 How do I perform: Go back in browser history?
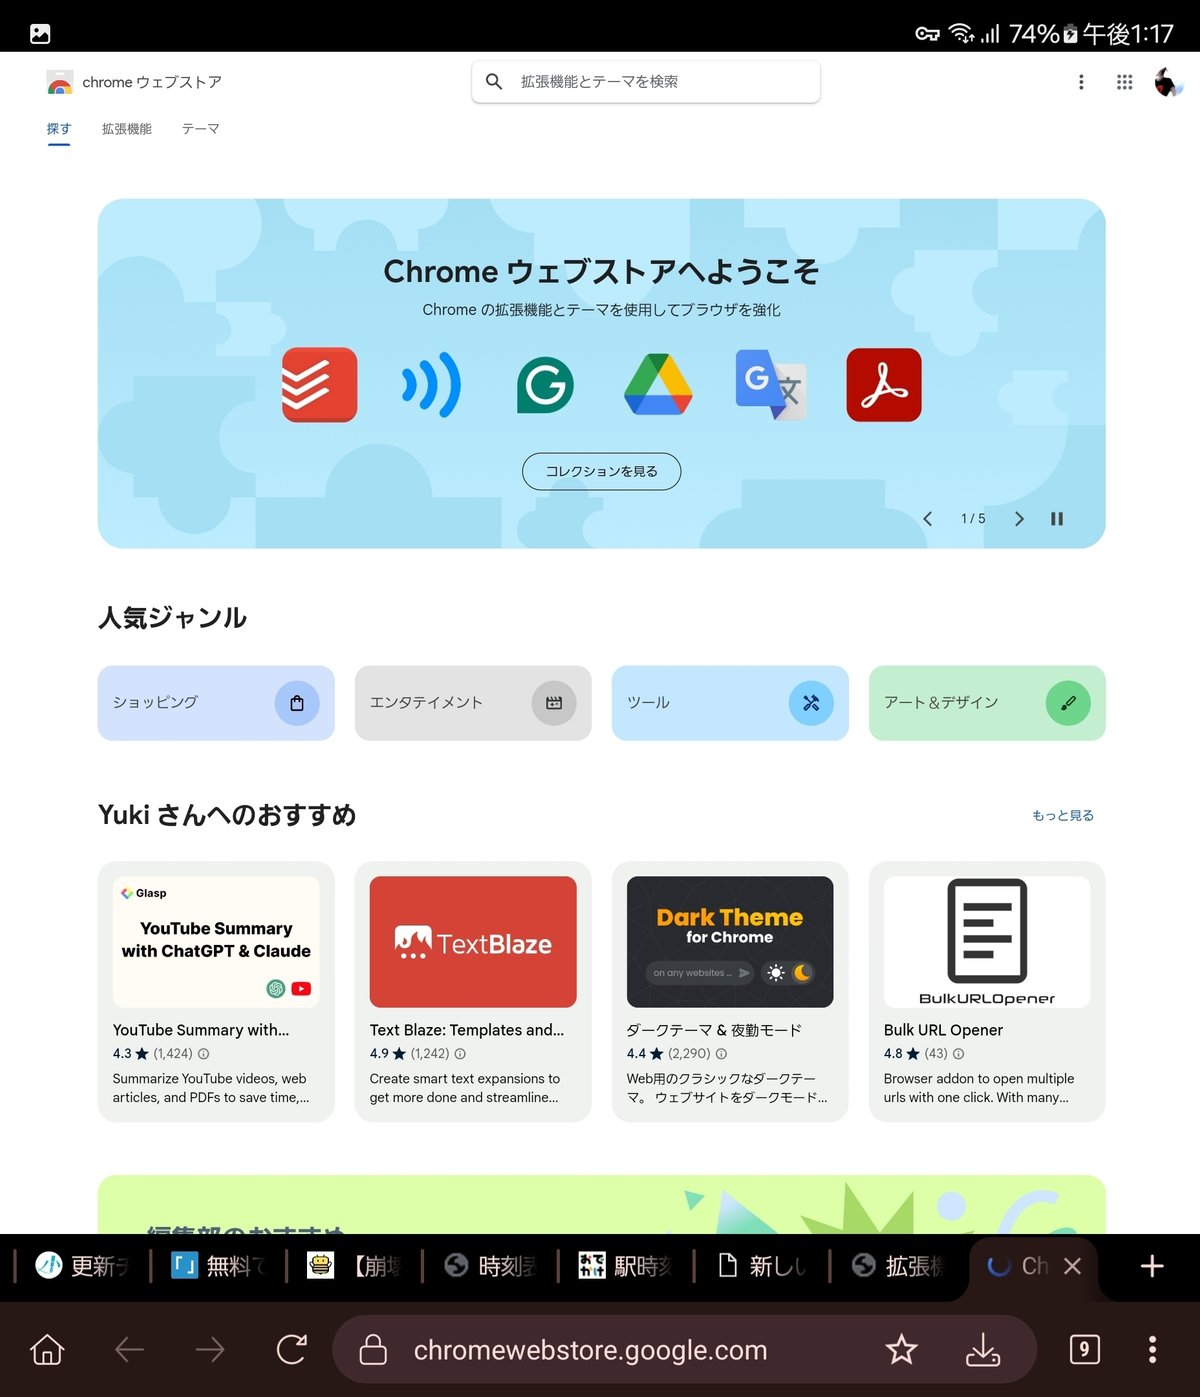point(130,1350)
